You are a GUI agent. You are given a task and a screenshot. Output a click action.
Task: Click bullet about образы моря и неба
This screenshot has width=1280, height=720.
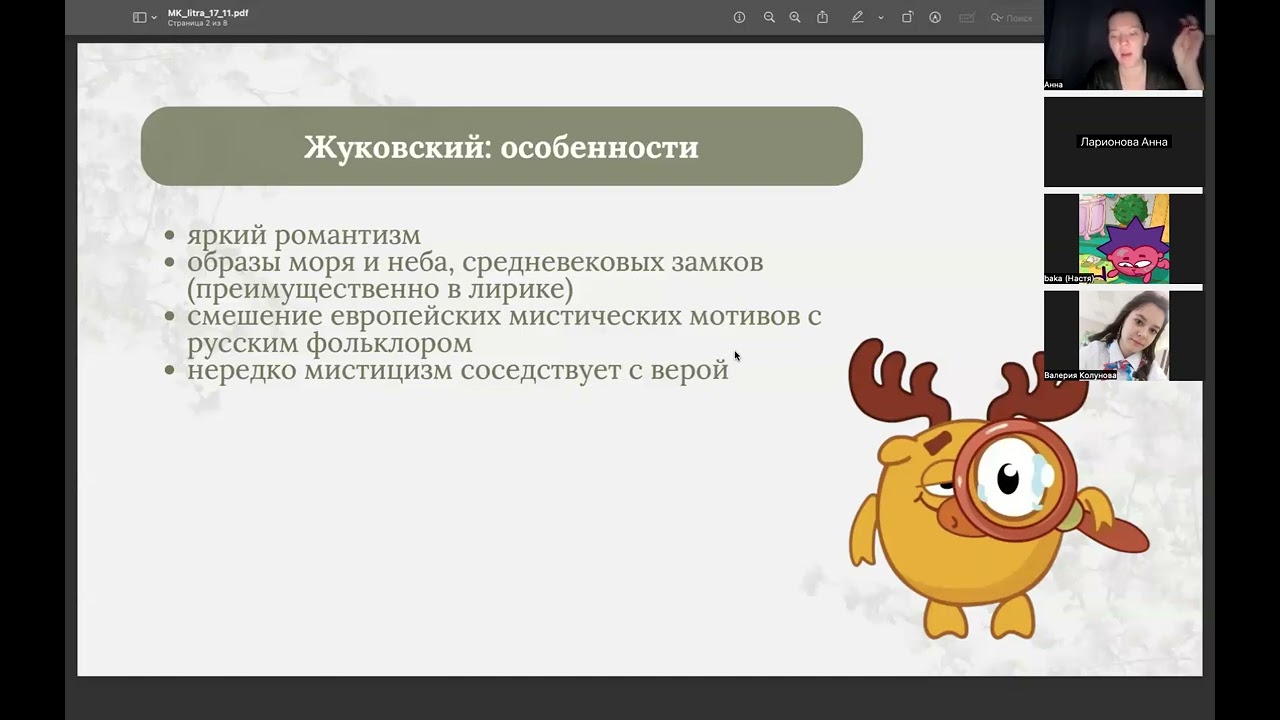[x=474, y=276]
